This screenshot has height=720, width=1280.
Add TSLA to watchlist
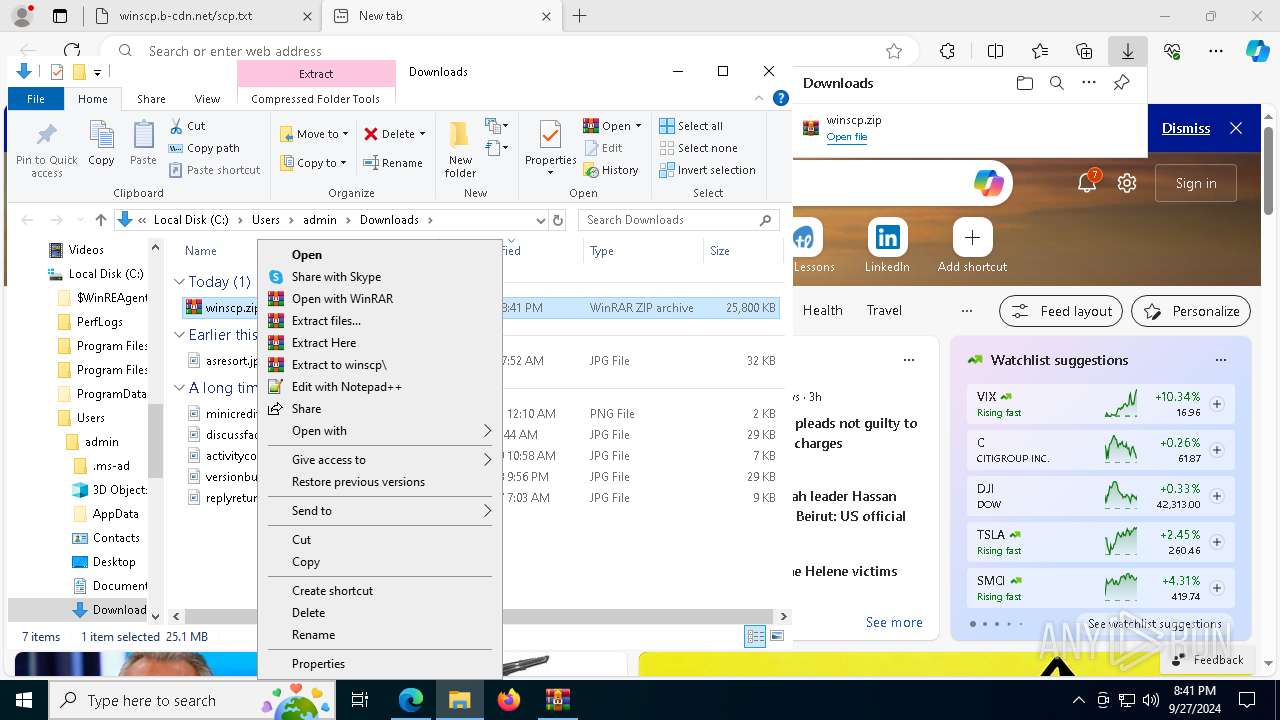click(x=1217, y=542)
